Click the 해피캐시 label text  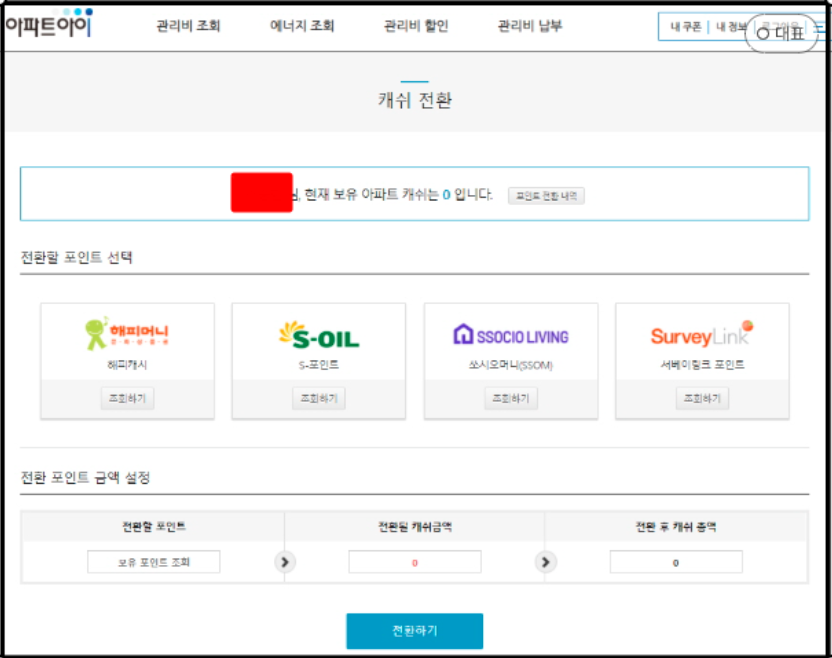click(x=127, y=365)
